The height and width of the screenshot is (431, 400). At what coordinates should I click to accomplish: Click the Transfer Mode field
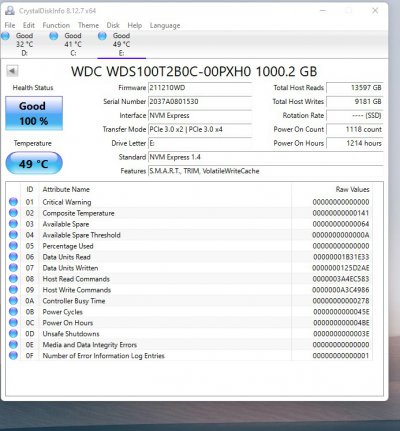[x=200, y=129]
